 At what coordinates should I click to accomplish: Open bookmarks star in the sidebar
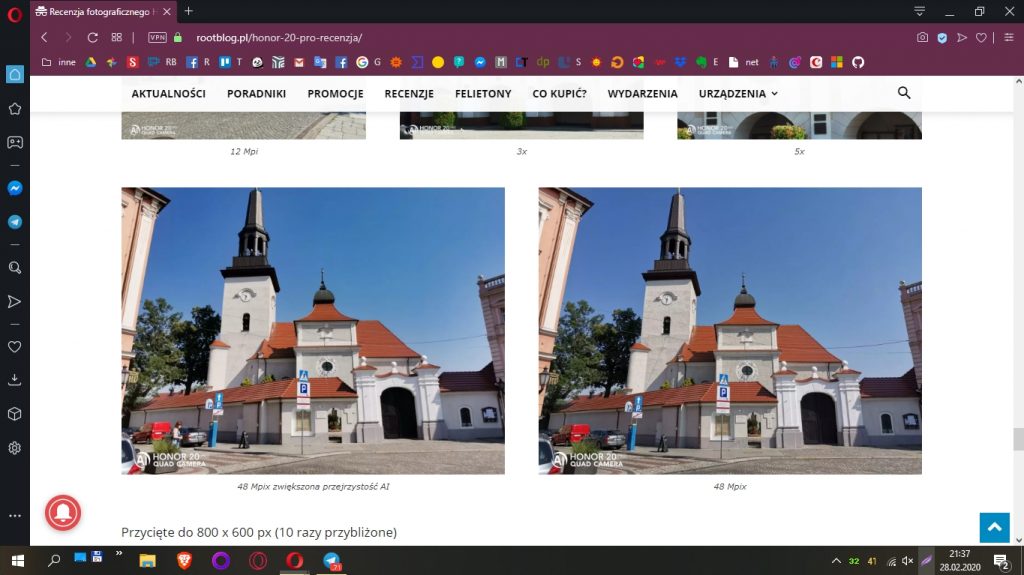click(x=14, y=108)
